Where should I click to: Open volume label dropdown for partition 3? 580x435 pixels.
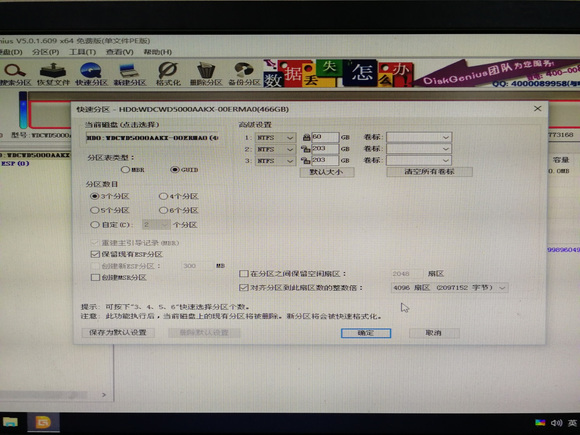click(x=419, y=160)
